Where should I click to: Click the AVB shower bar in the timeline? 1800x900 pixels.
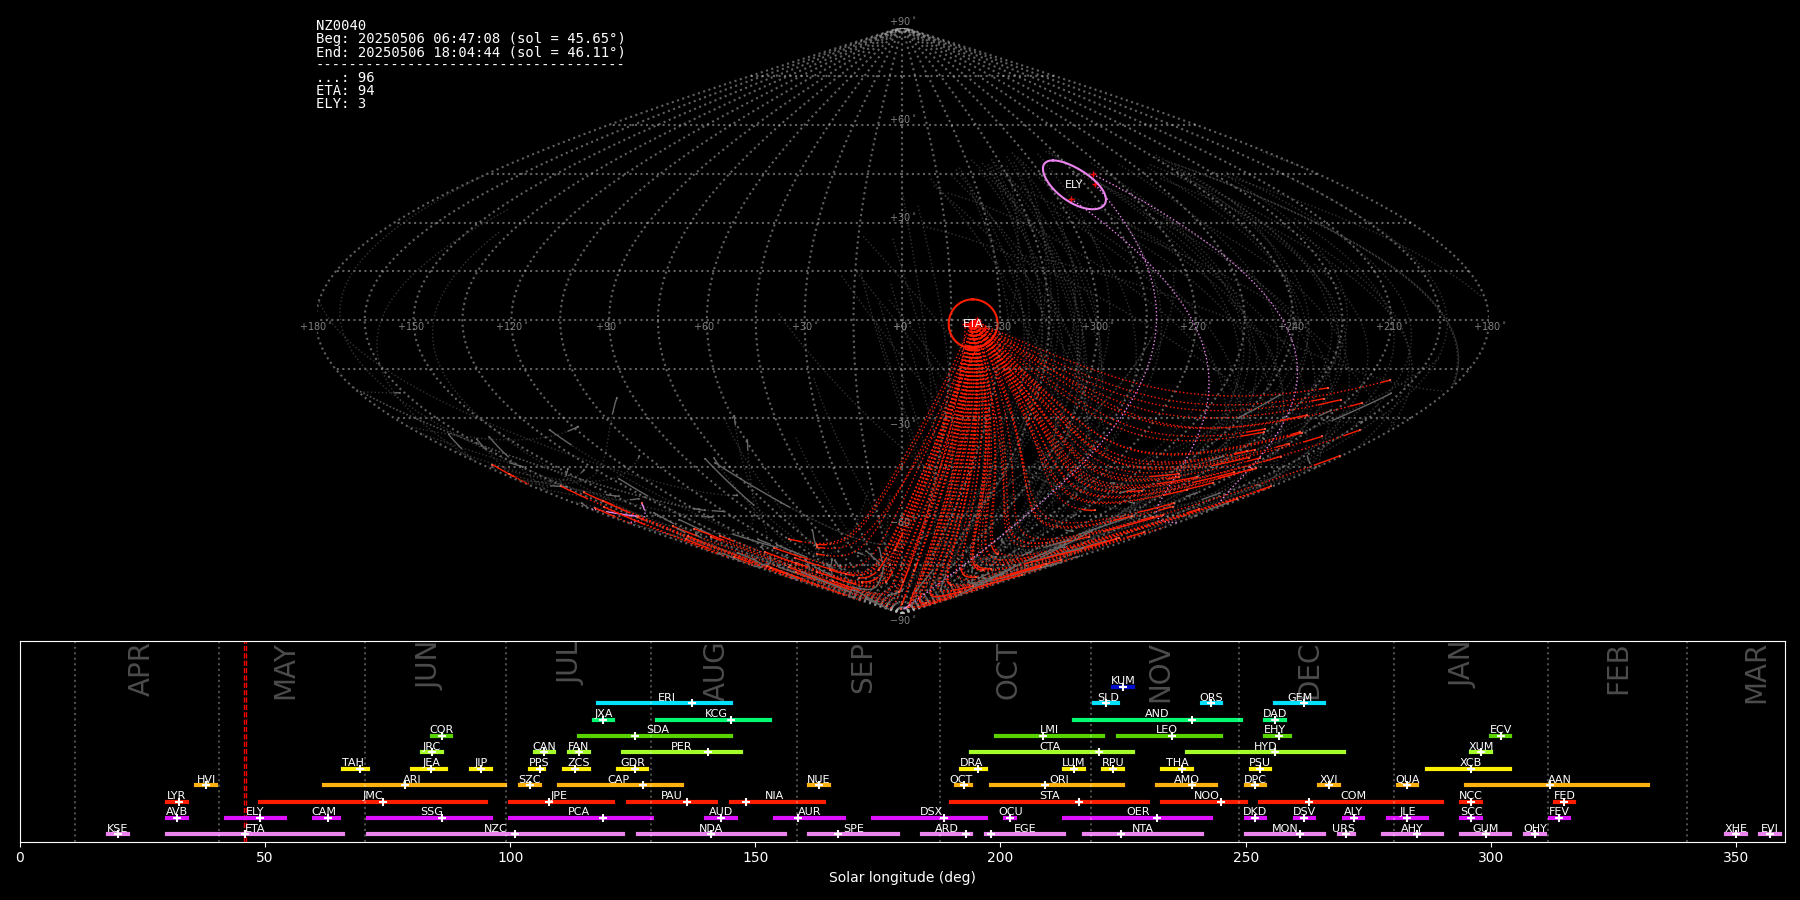177,818
